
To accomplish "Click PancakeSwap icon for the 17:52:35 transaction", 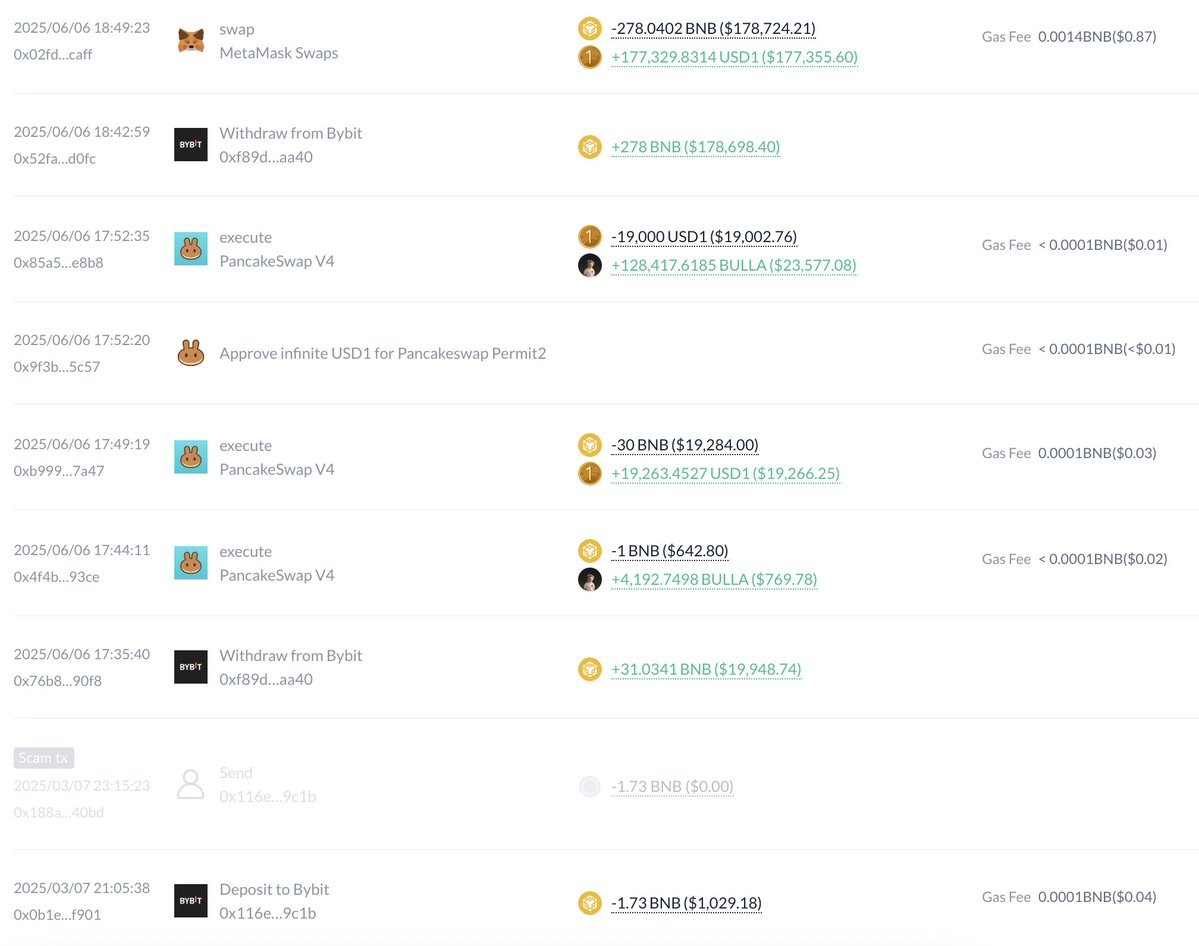I will [190, 249].
